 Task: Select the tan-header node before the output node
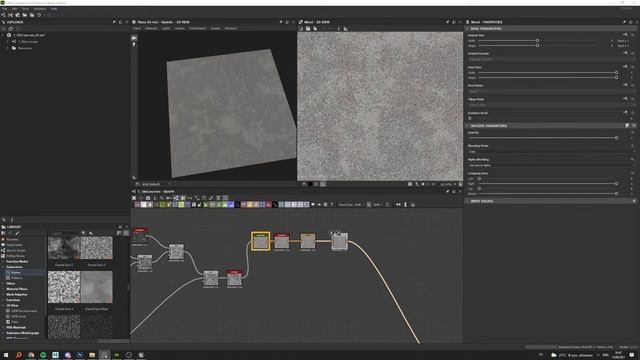(308, 241)
